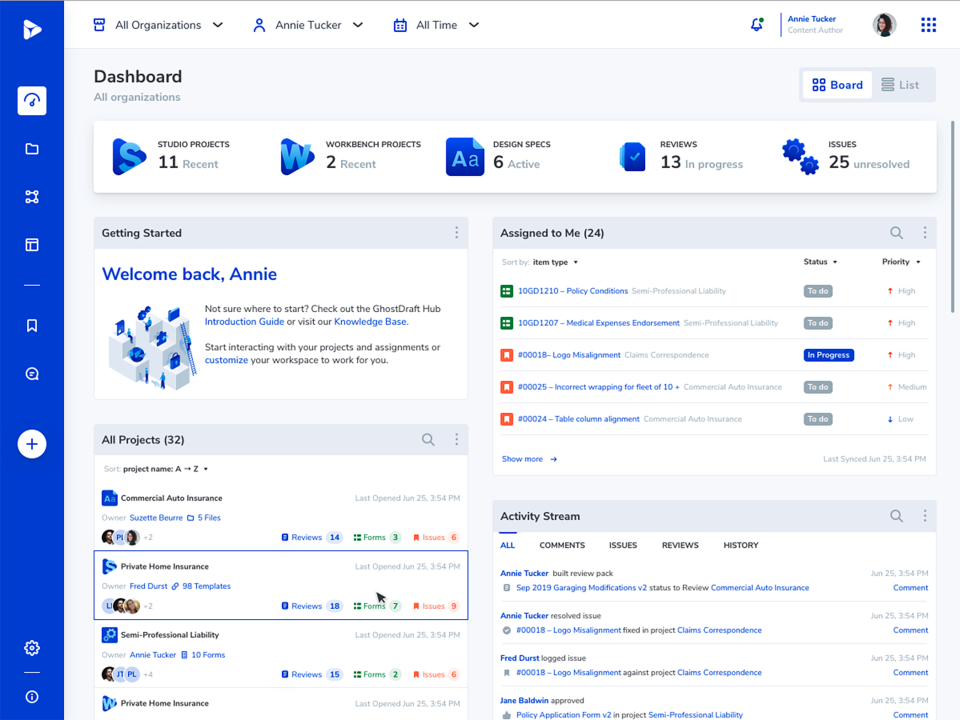The height and width of the screenshot is (720, 960).
Task: Switch to List view
Action: click(x=898, y=84)
